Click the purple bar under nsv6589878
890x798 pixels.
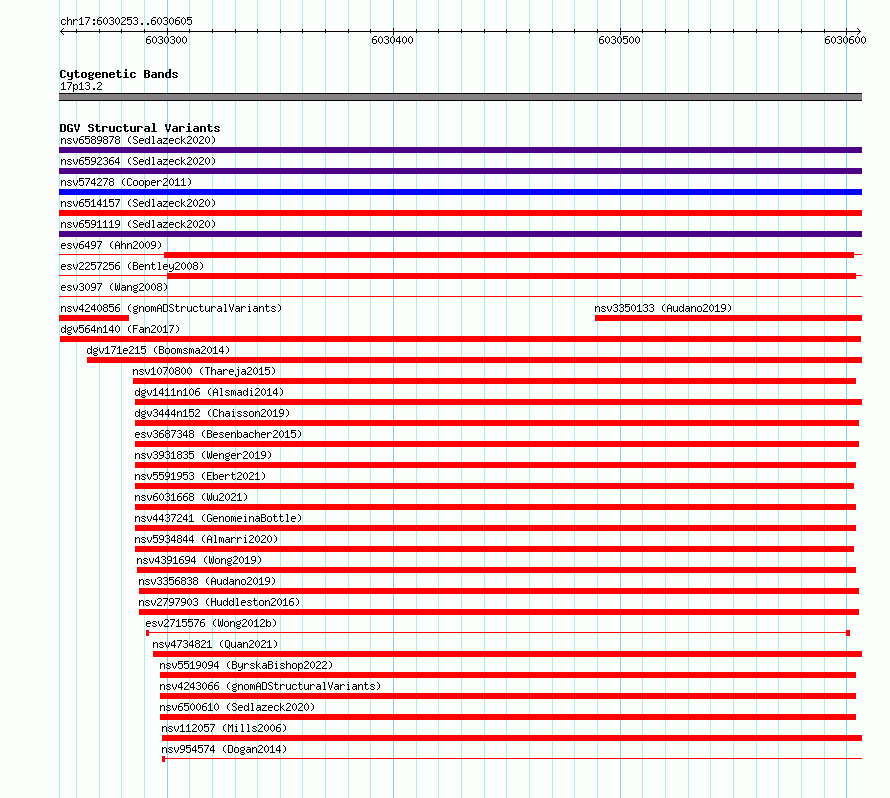(460, 150)
